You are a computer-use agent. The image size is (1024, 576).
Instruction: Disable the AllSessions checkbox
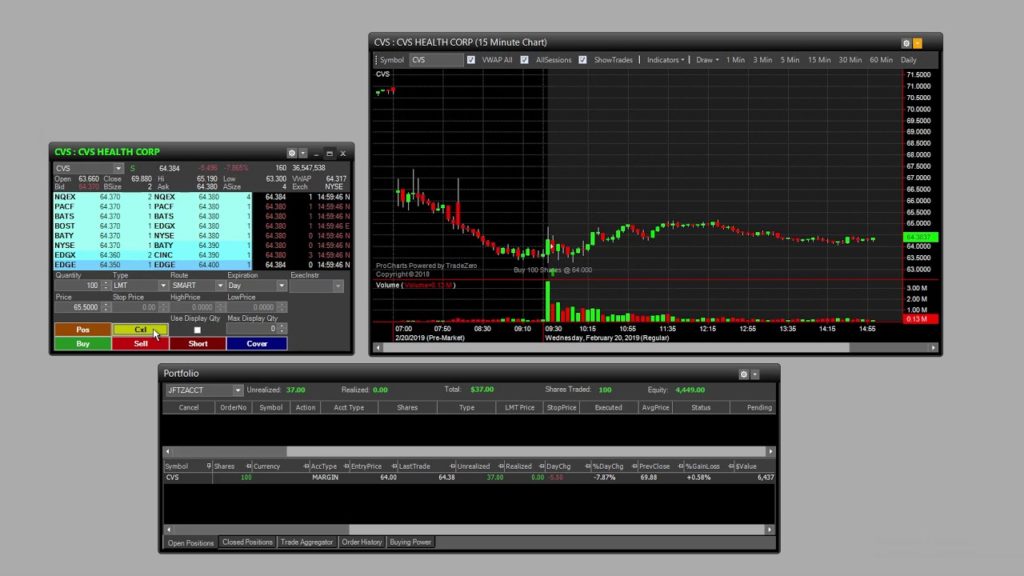pos(523,60)
